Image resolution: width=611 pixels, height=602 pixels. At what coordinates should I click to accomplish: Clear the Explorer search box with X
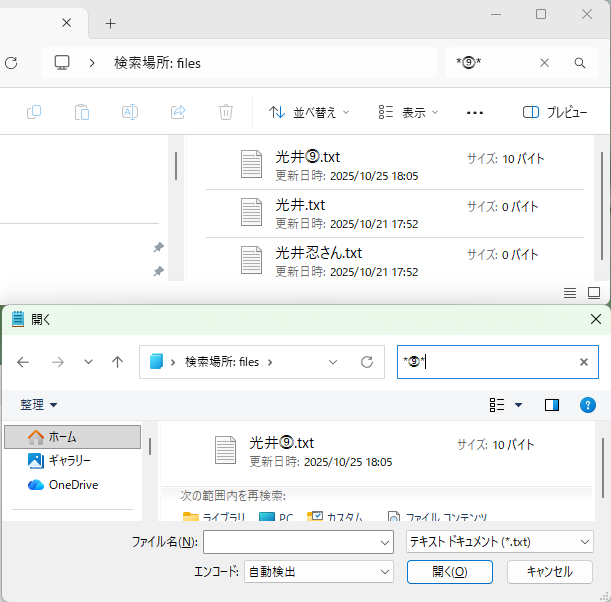coord(544,63)
